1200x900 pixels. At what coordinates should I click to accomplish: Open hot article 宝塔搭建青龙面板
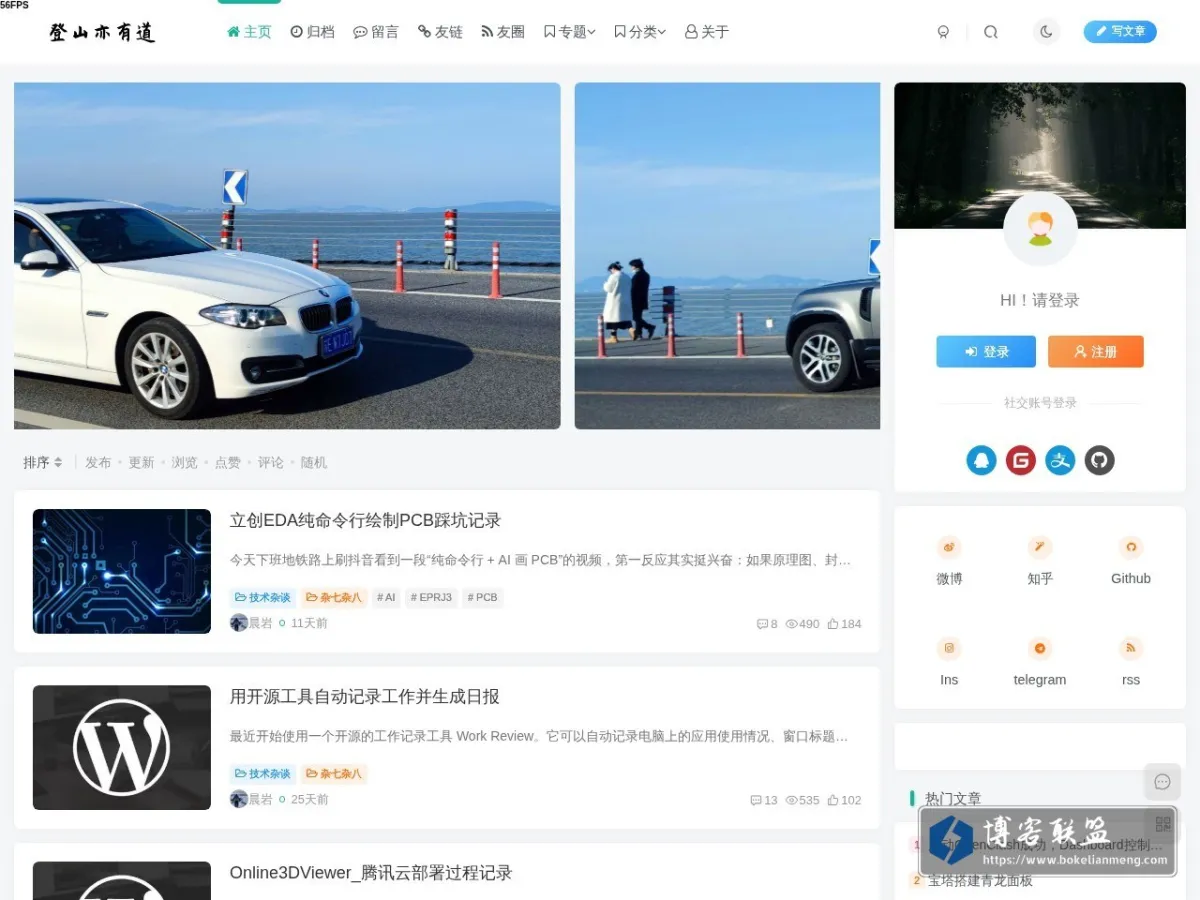click(980, 880)
